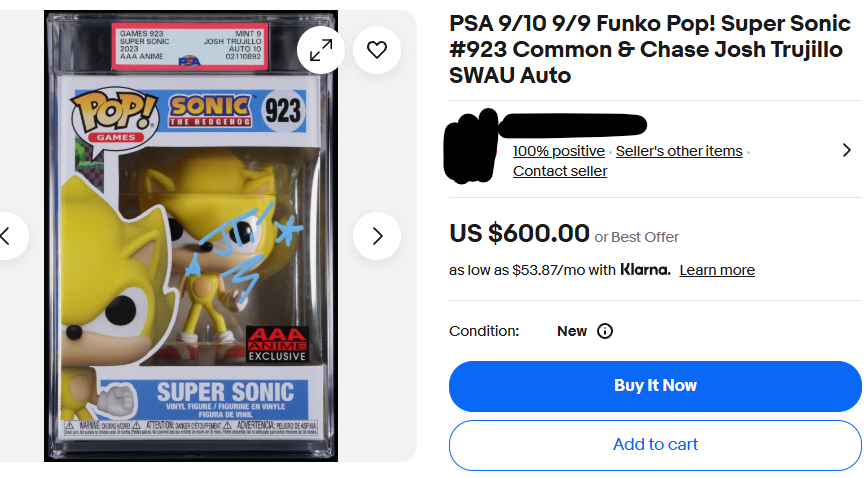Open Klarna Learn more link
The height and width of the screenshot is (478, 868).
pos(717,270)
